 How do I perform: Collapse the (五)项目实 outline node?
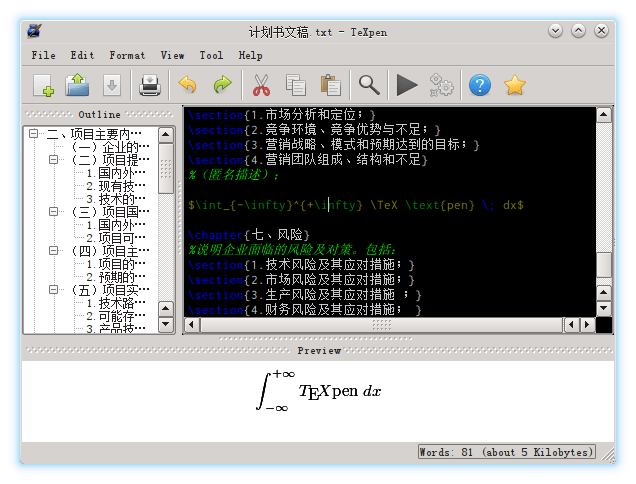(53, 289)
